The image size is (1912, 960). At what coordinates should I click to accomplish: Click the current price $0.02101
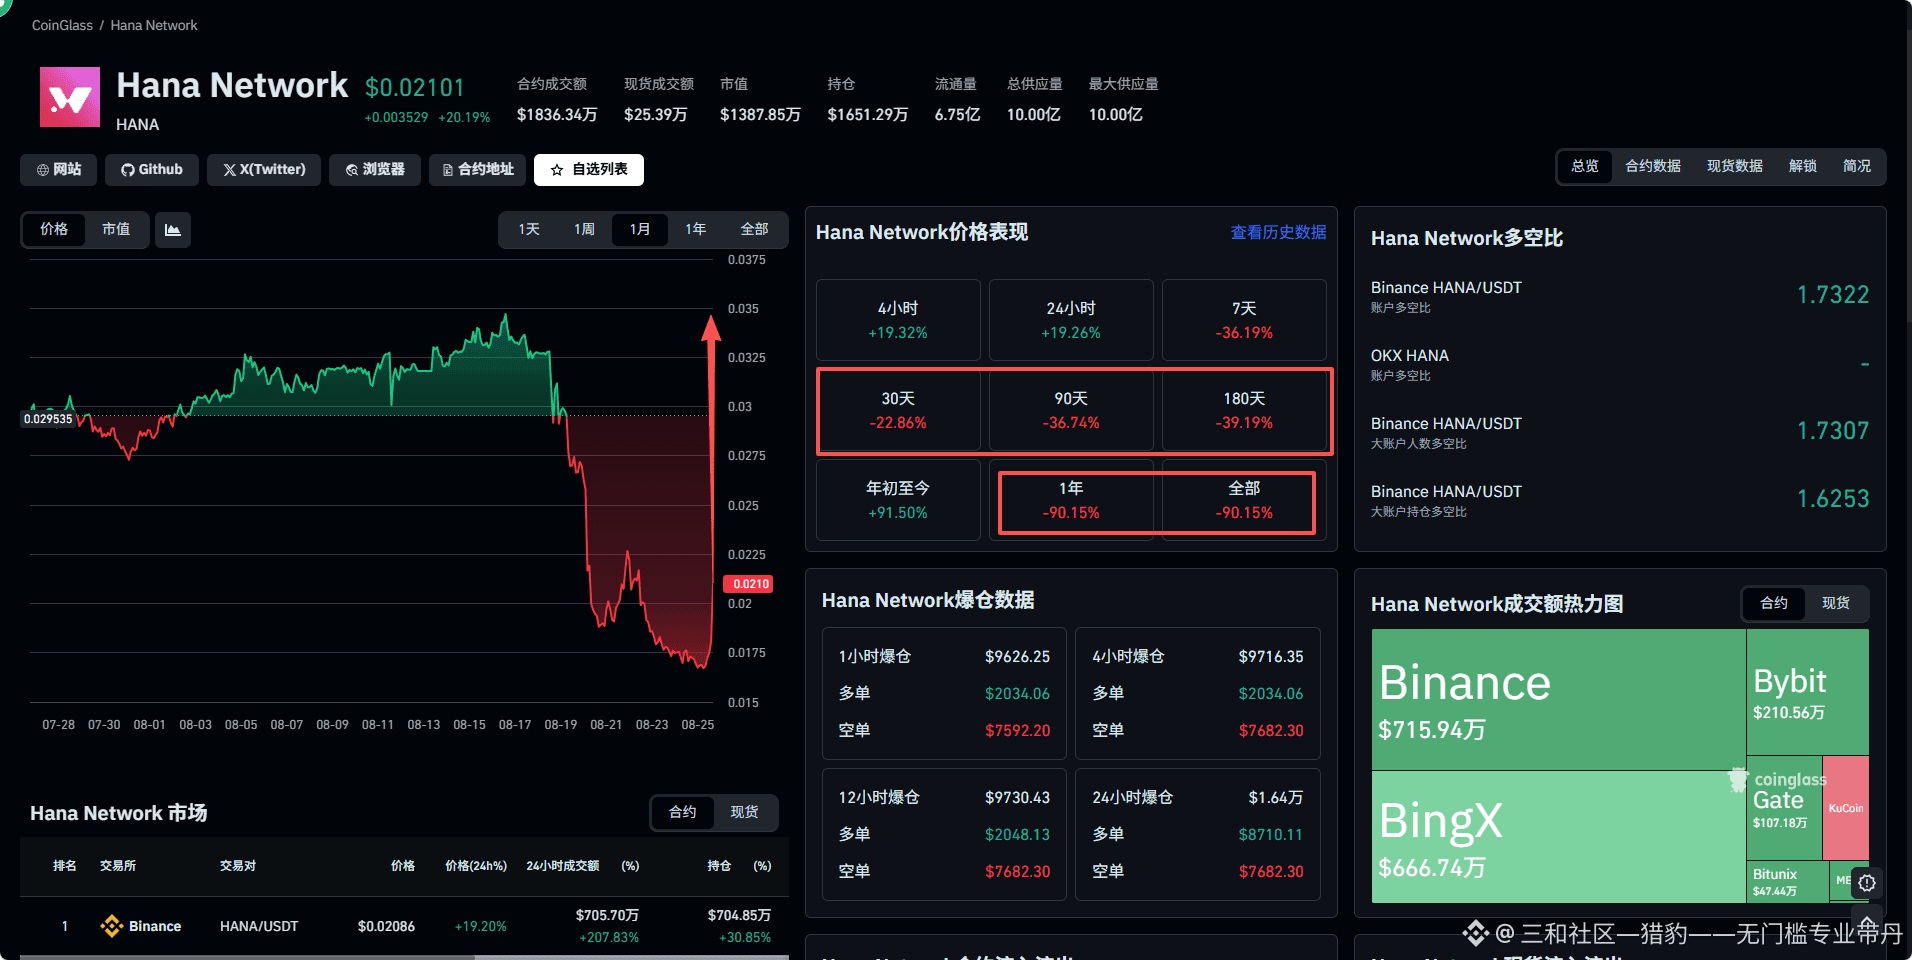pos(415,88)
